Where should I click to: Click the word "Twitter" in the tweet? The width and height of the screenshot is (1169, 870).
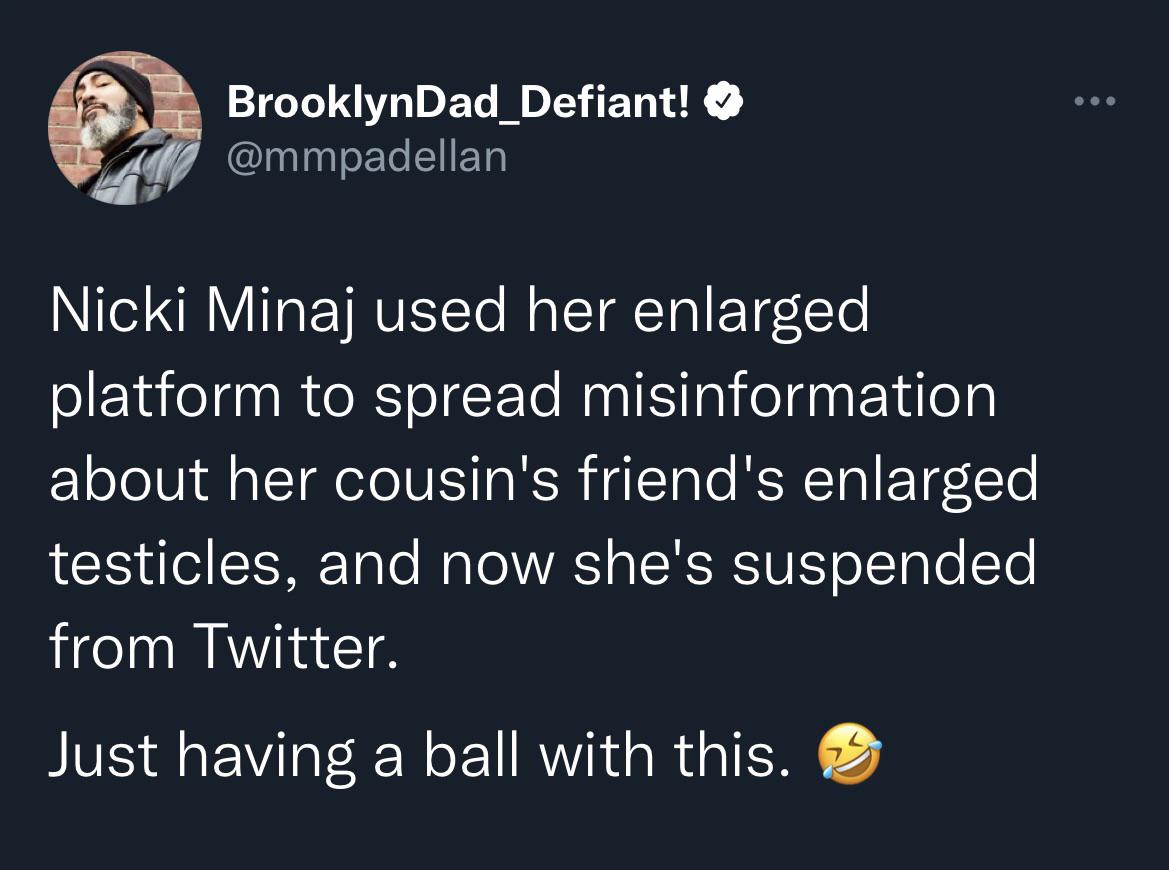(289, 648)
